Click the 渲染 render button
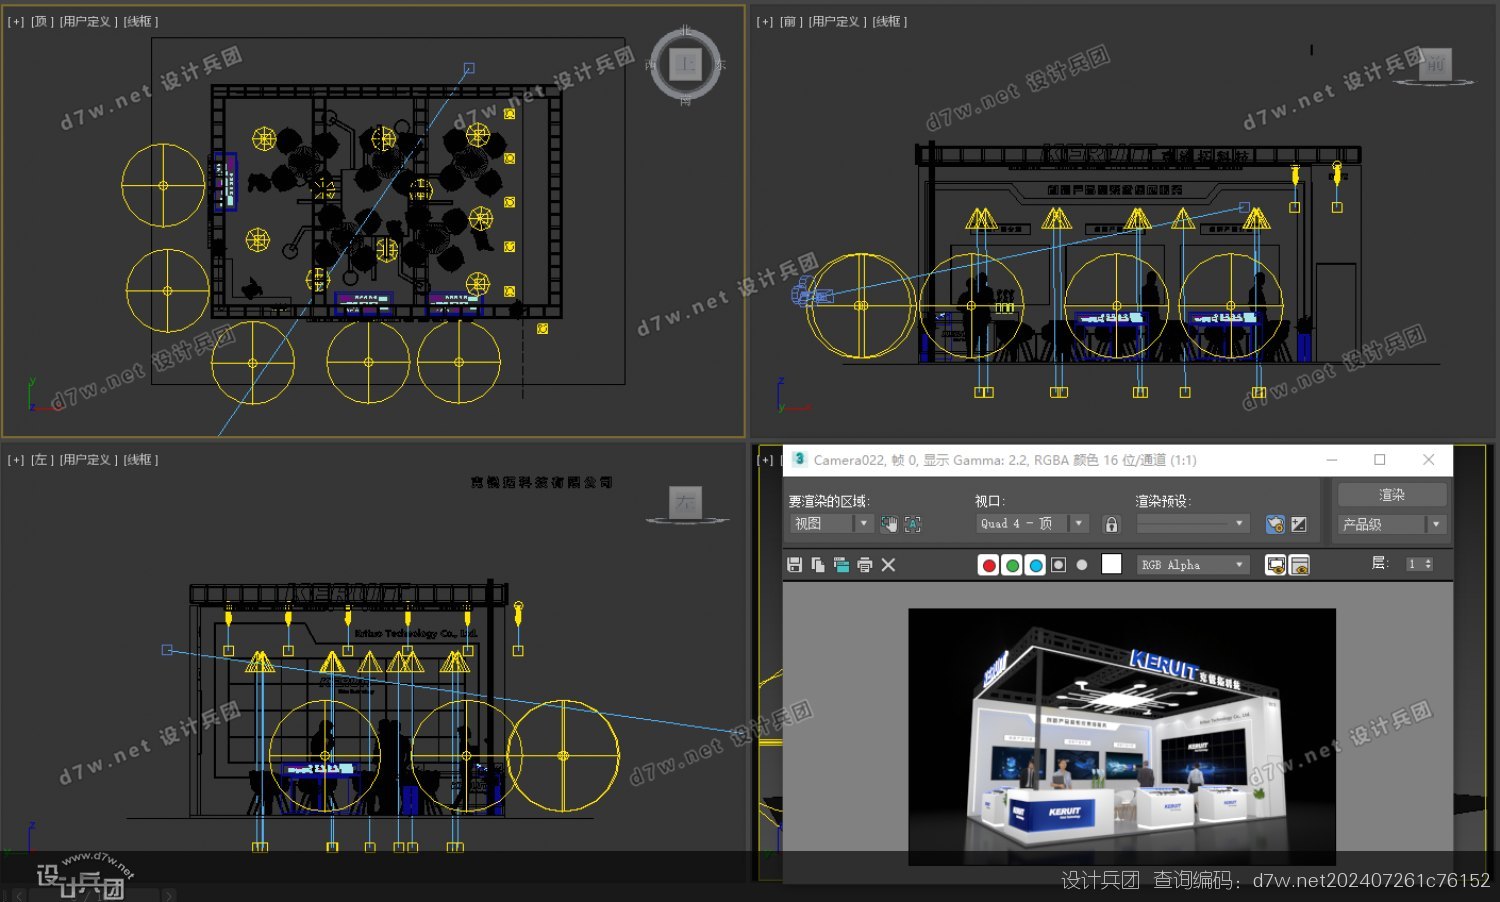 1392,494
